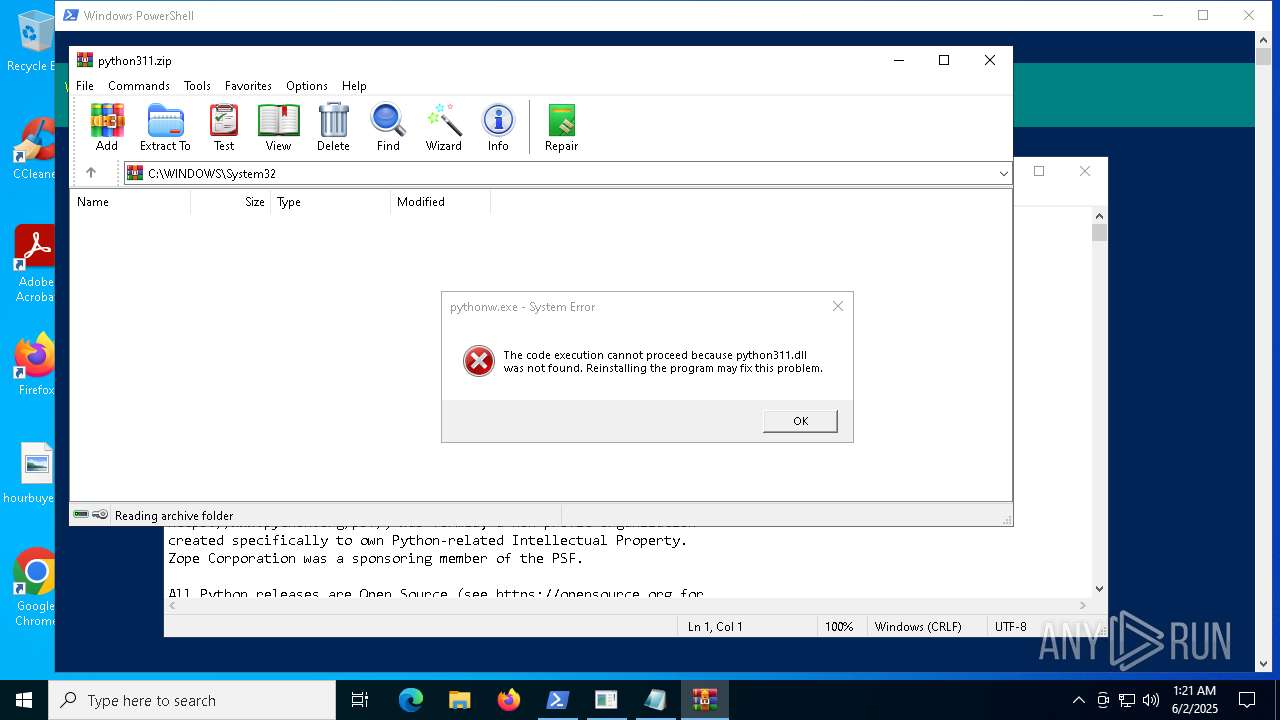Show hidden system tray icons
Viewport: 1280px width, 720px height.
(1078, 700)
